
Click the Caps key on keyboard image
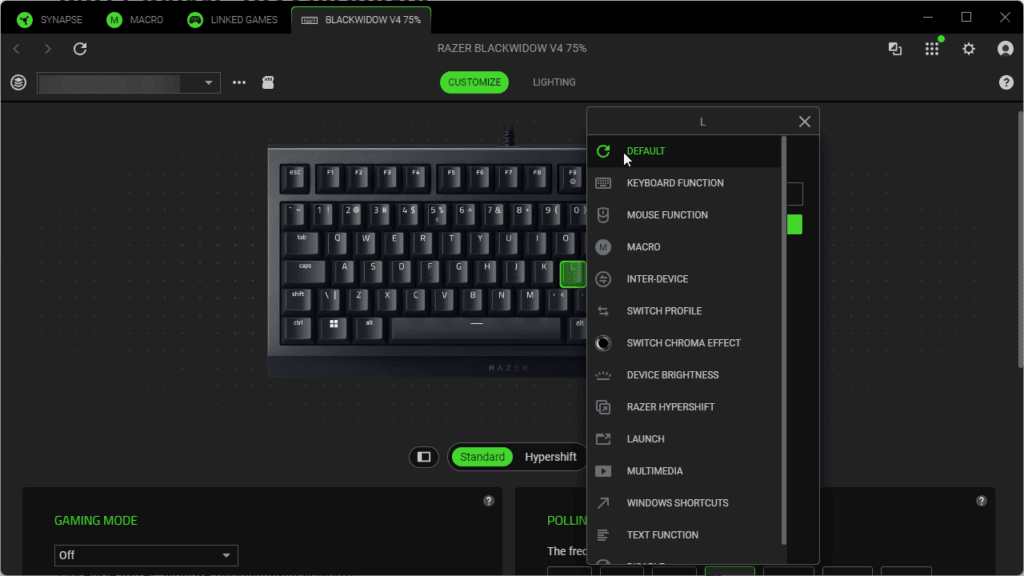click(x=305, y=271)
